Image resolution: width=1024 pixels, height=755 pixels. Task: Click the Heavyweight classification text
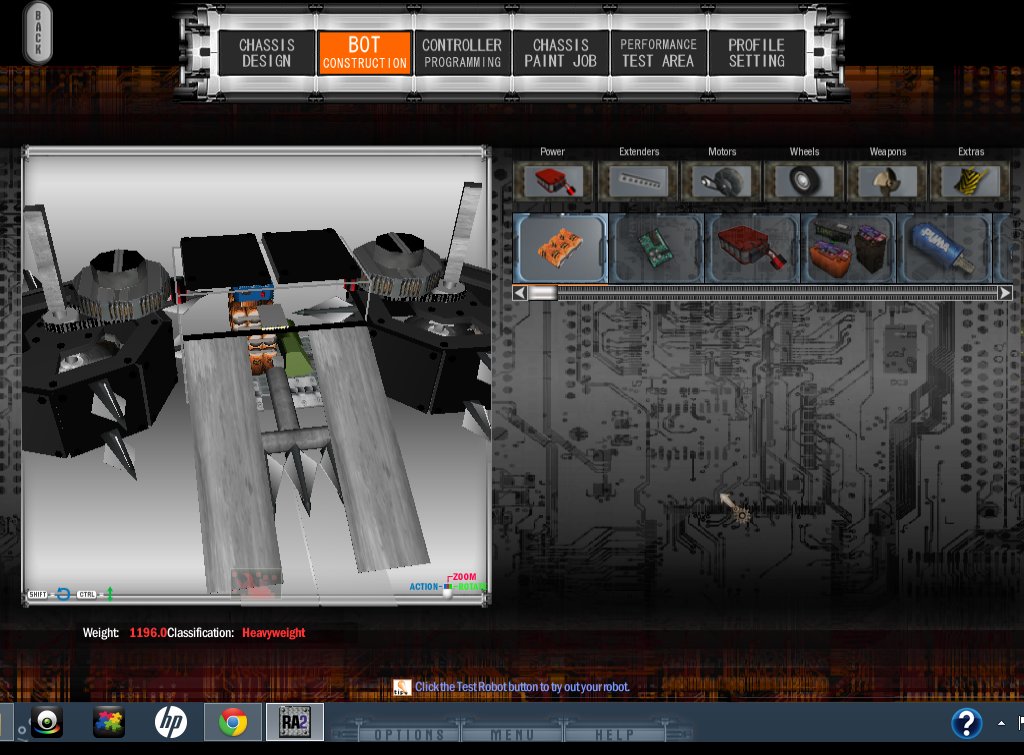tap(273, 632)
